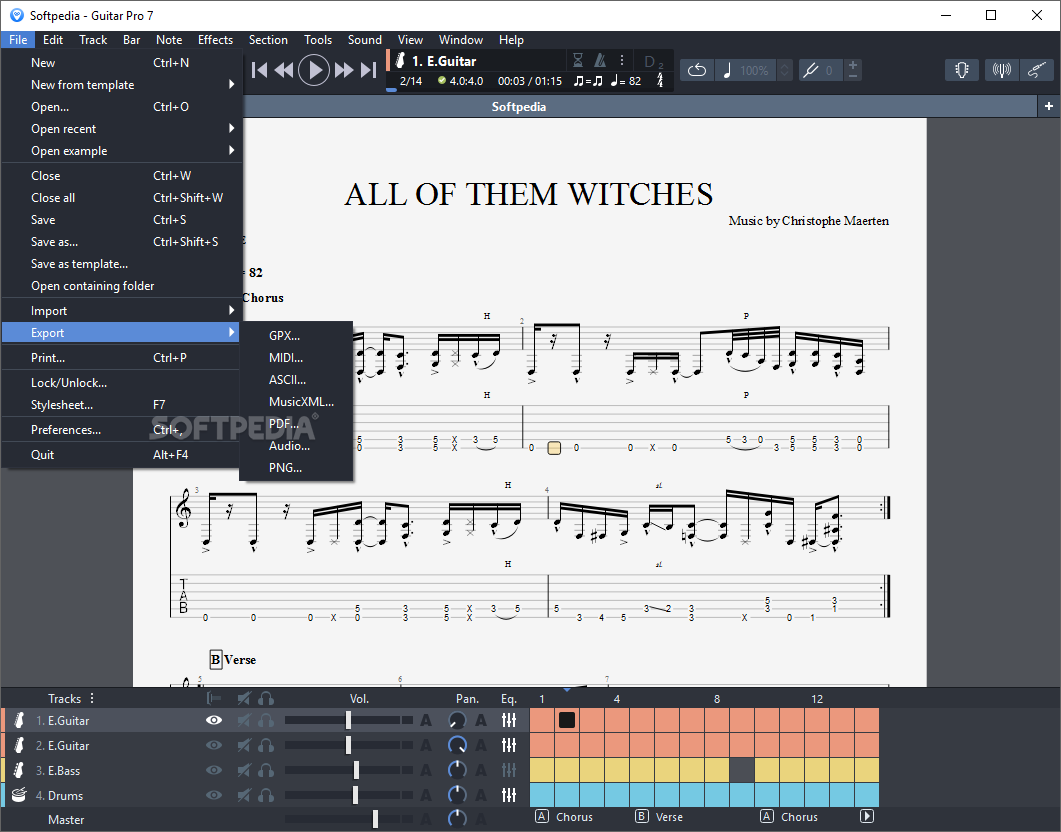The width and height of the screenshot is (1061, 832).
Task: Click the loop playback icon
Action: point(697,70)
